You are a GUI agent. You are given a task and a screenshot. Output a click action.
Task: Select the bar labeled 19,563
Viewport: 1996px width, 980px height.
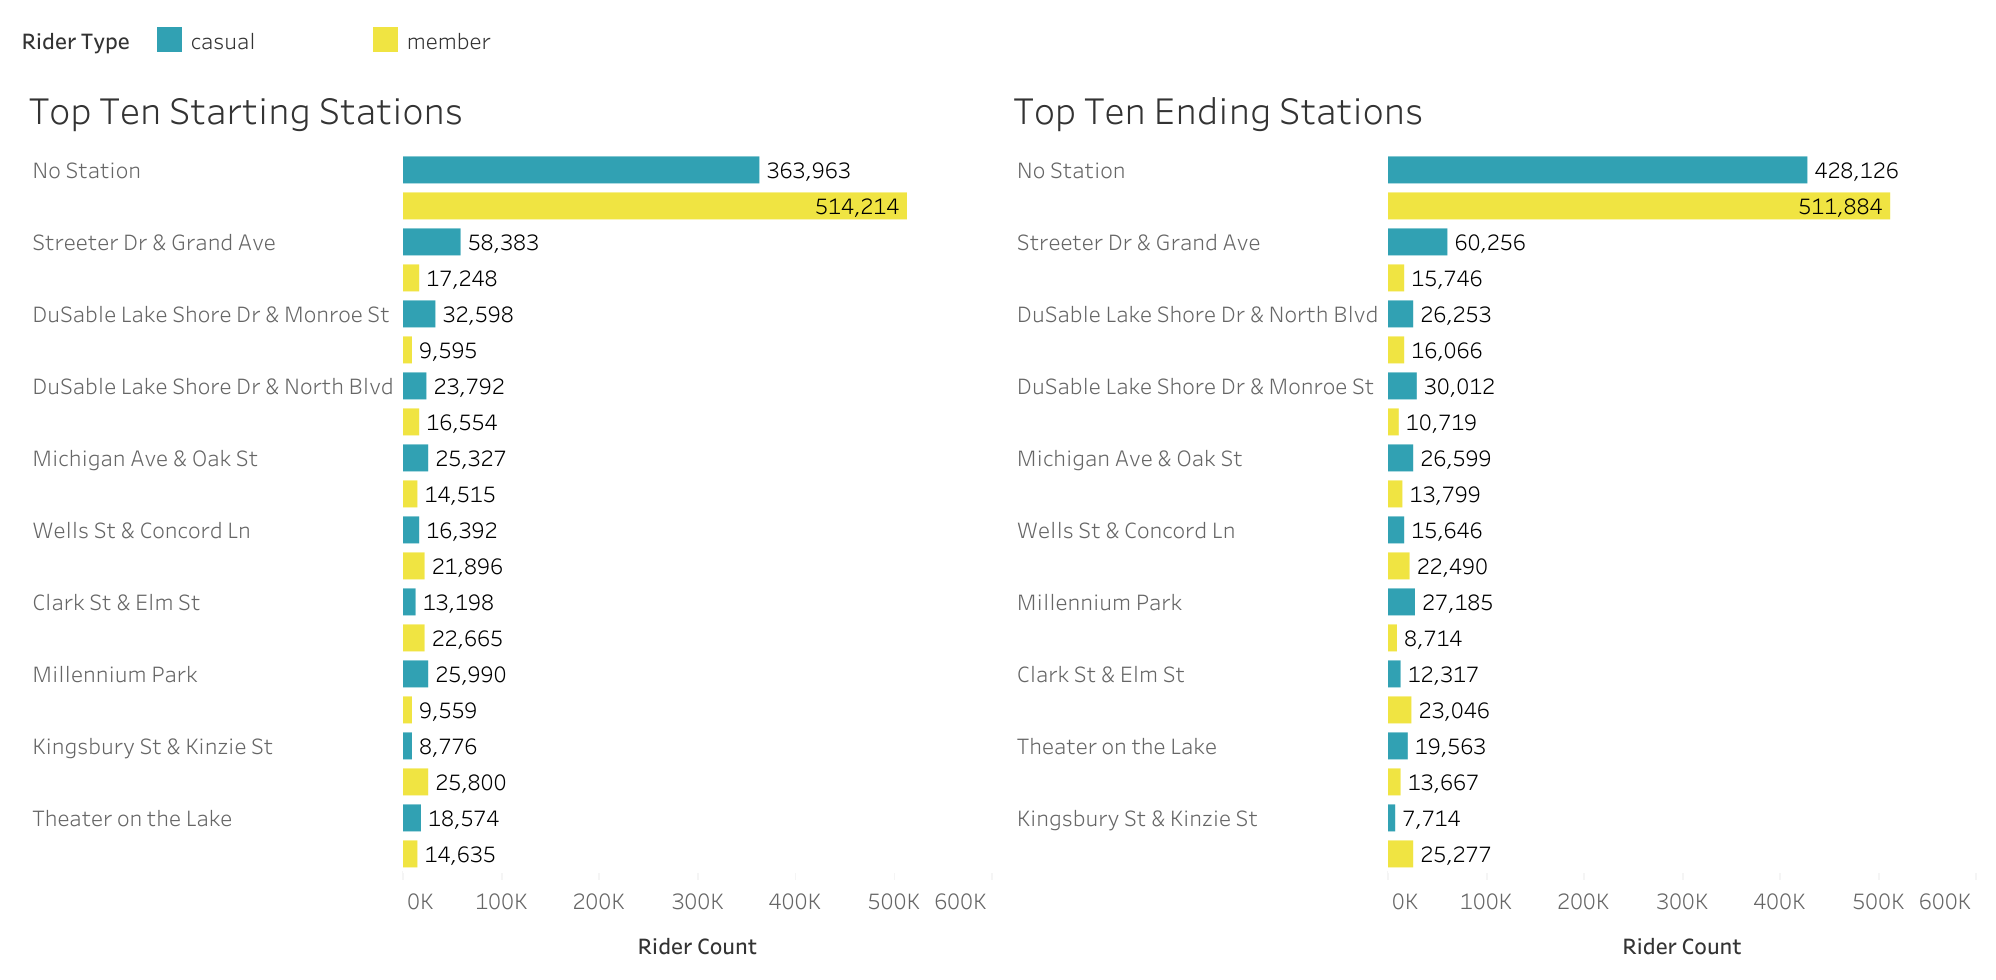(1398, 746)
